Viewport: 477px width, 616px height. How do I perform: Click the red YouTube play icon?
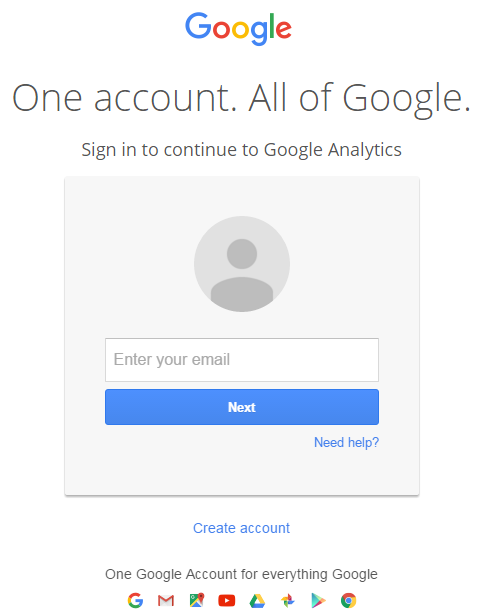[227, 600]
